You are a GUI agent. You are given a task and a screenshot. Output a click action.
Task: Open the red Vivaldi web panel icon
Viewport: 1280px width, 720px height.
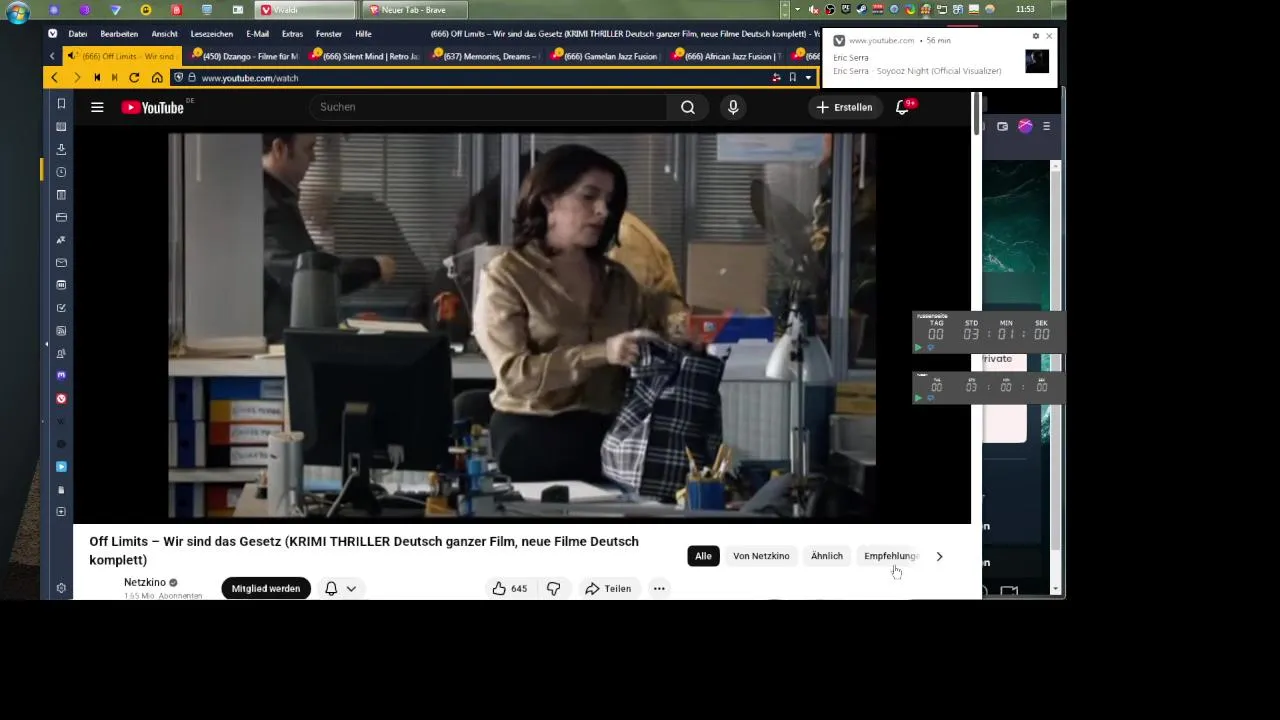(61, 399)
